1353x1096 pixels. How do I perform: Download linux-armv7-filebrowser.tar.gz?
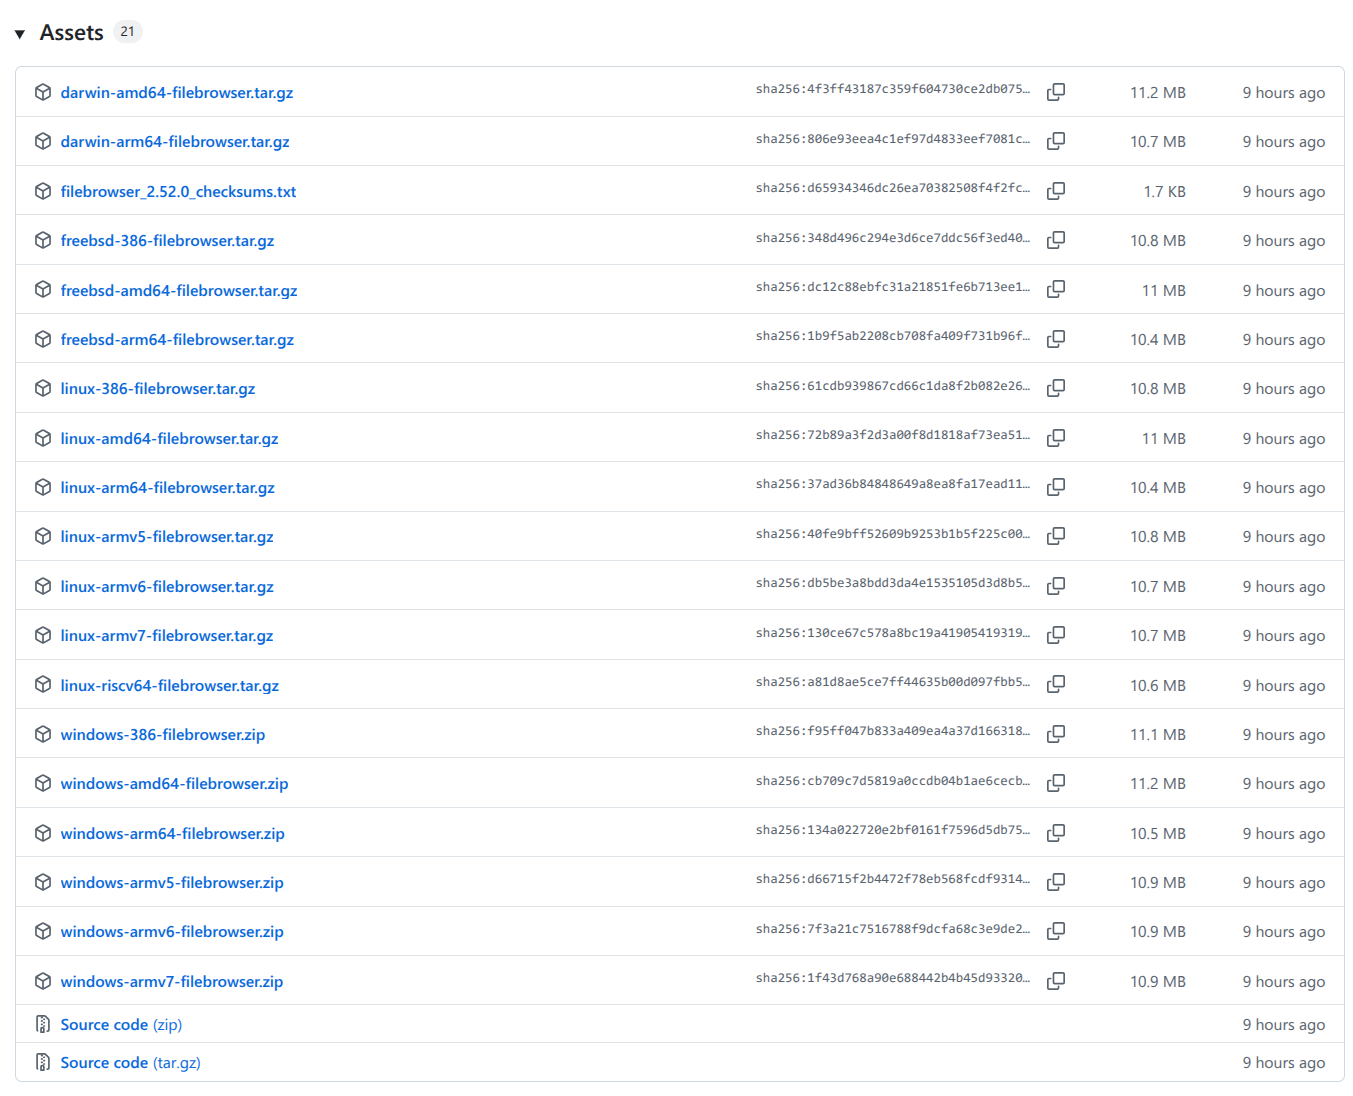click(x=166, y=636)
